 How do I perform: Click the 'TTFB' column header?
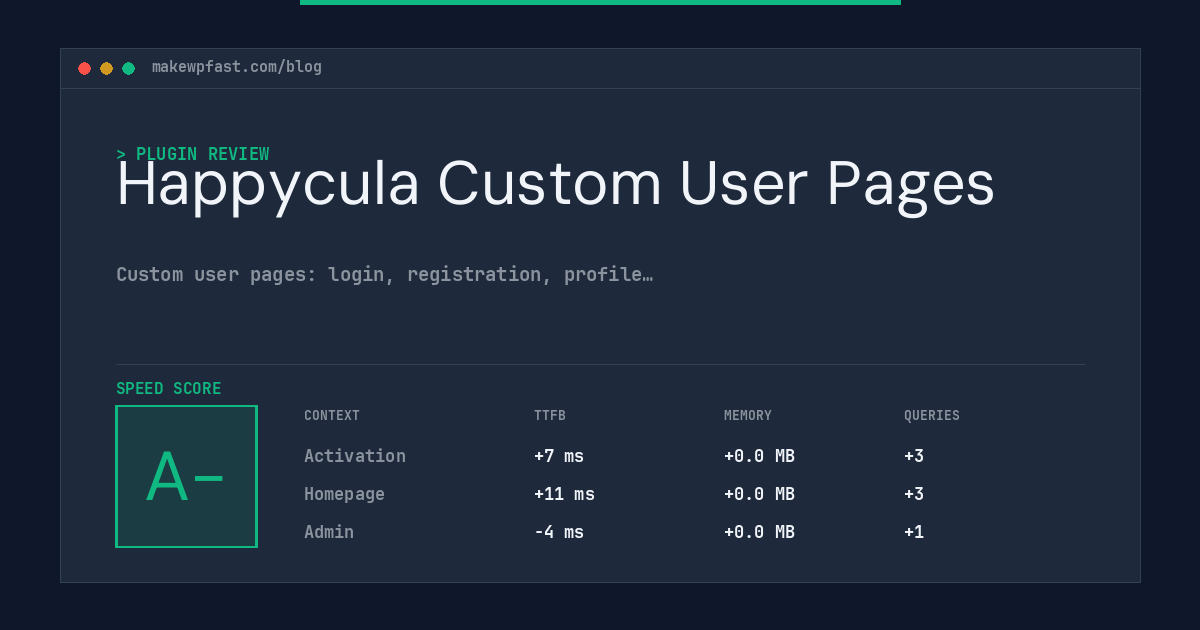(550, 416)
